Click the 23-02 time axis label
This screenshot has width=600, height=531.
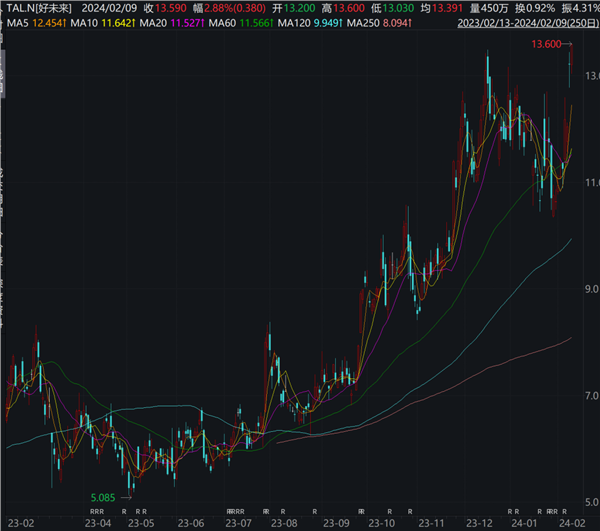(x=21, y=523)
